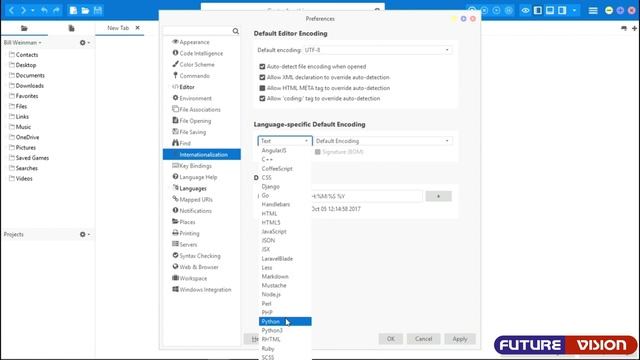
Task: Click the back navigation arrow
Action: point(11,10)
